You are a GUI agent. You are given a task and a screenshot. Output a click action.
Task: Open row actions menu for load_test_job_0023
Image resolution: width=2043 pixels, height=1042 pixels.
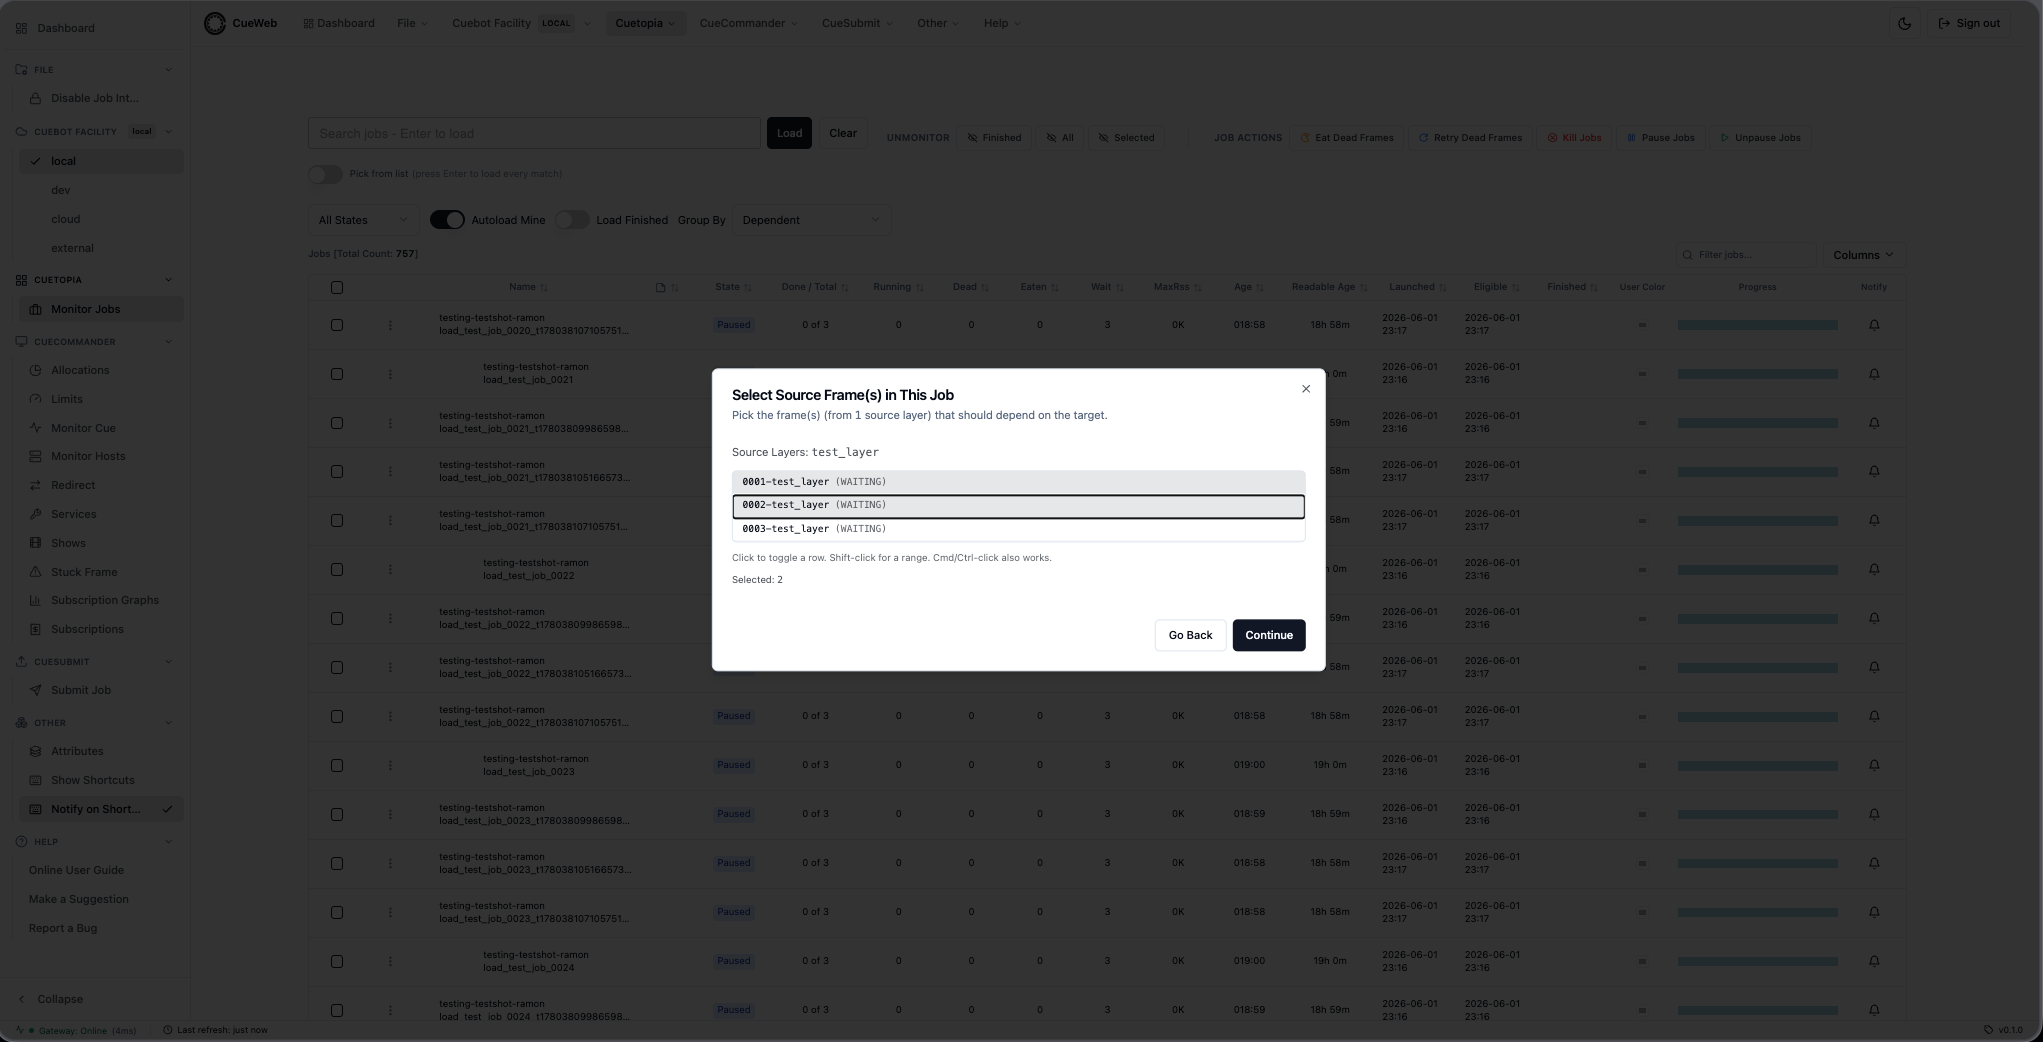coord(390,765)
